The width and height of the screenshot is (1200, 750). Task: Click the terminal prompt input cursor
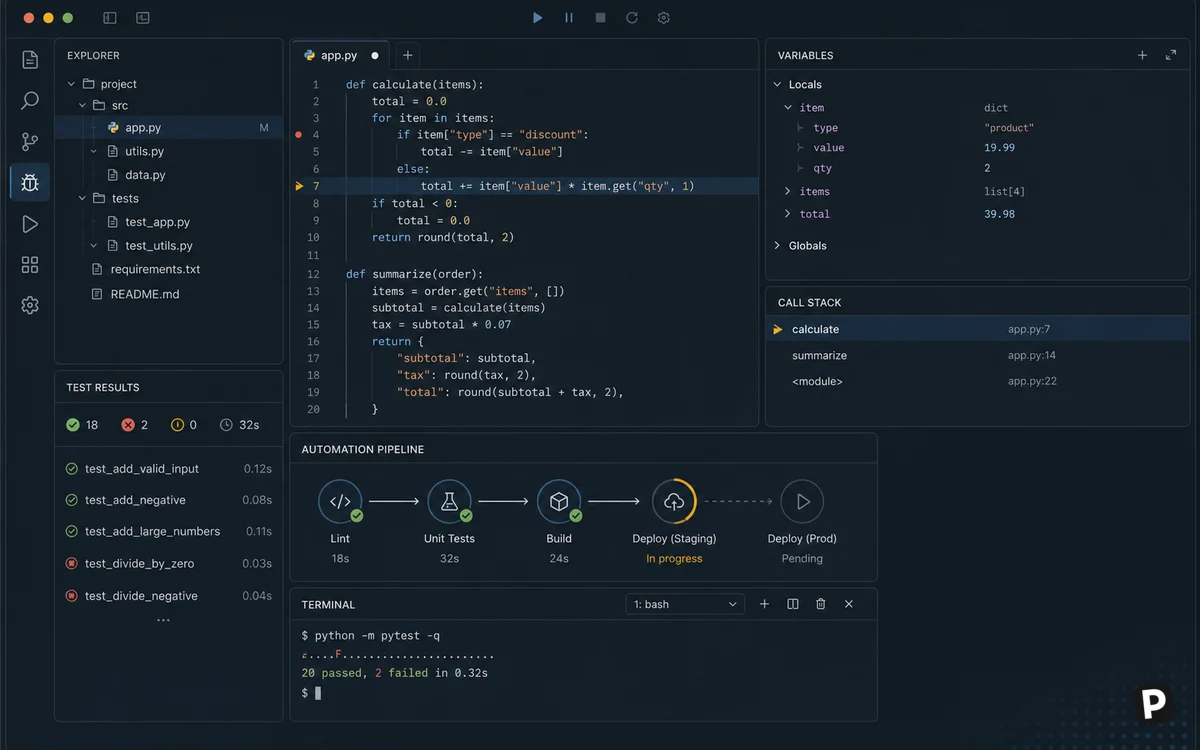[318, 692]
